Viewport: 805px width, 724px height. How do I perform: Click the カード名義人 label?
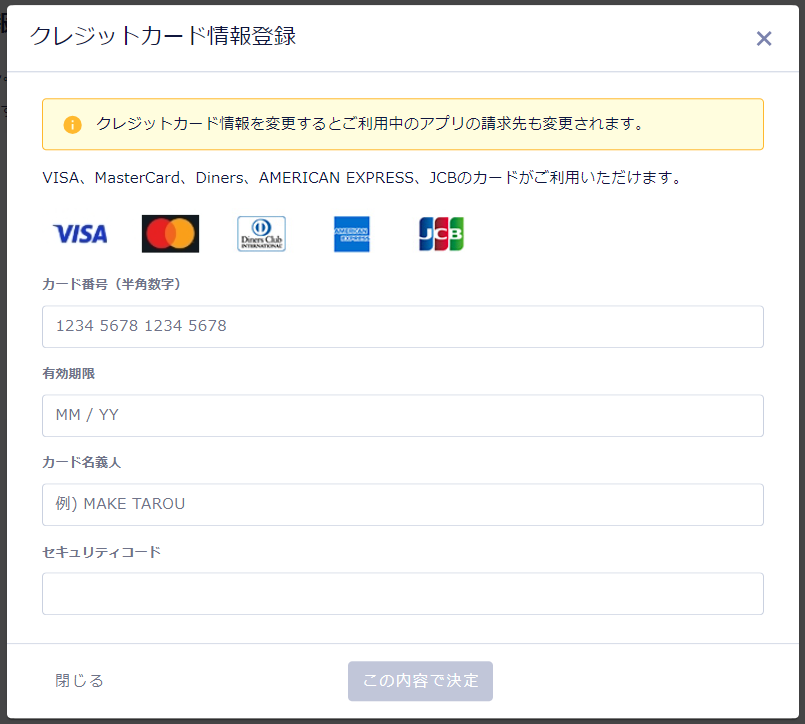click(x=82, y=462)
